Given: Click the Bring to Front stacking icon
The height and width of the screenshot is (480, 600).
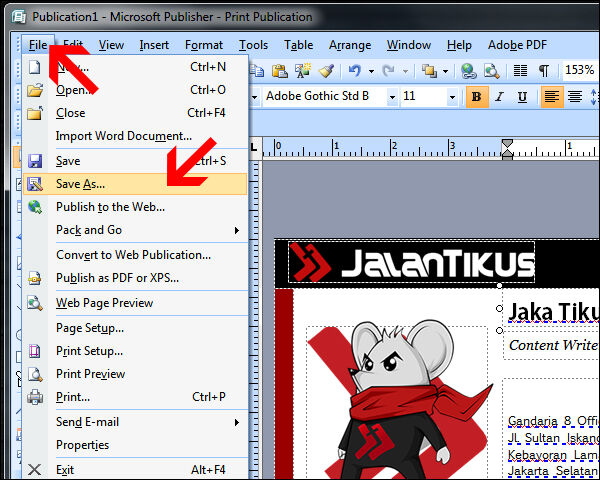Looking at the screenshot, I should 429,71.
